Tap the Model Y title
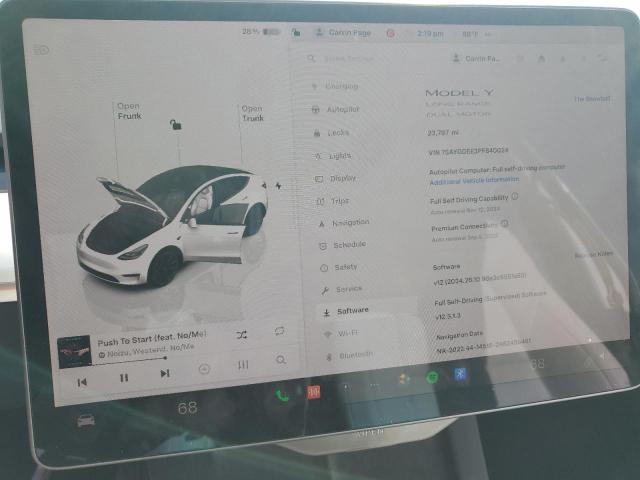The width and height of the screenshot is (640, 480). click(460, 93)
